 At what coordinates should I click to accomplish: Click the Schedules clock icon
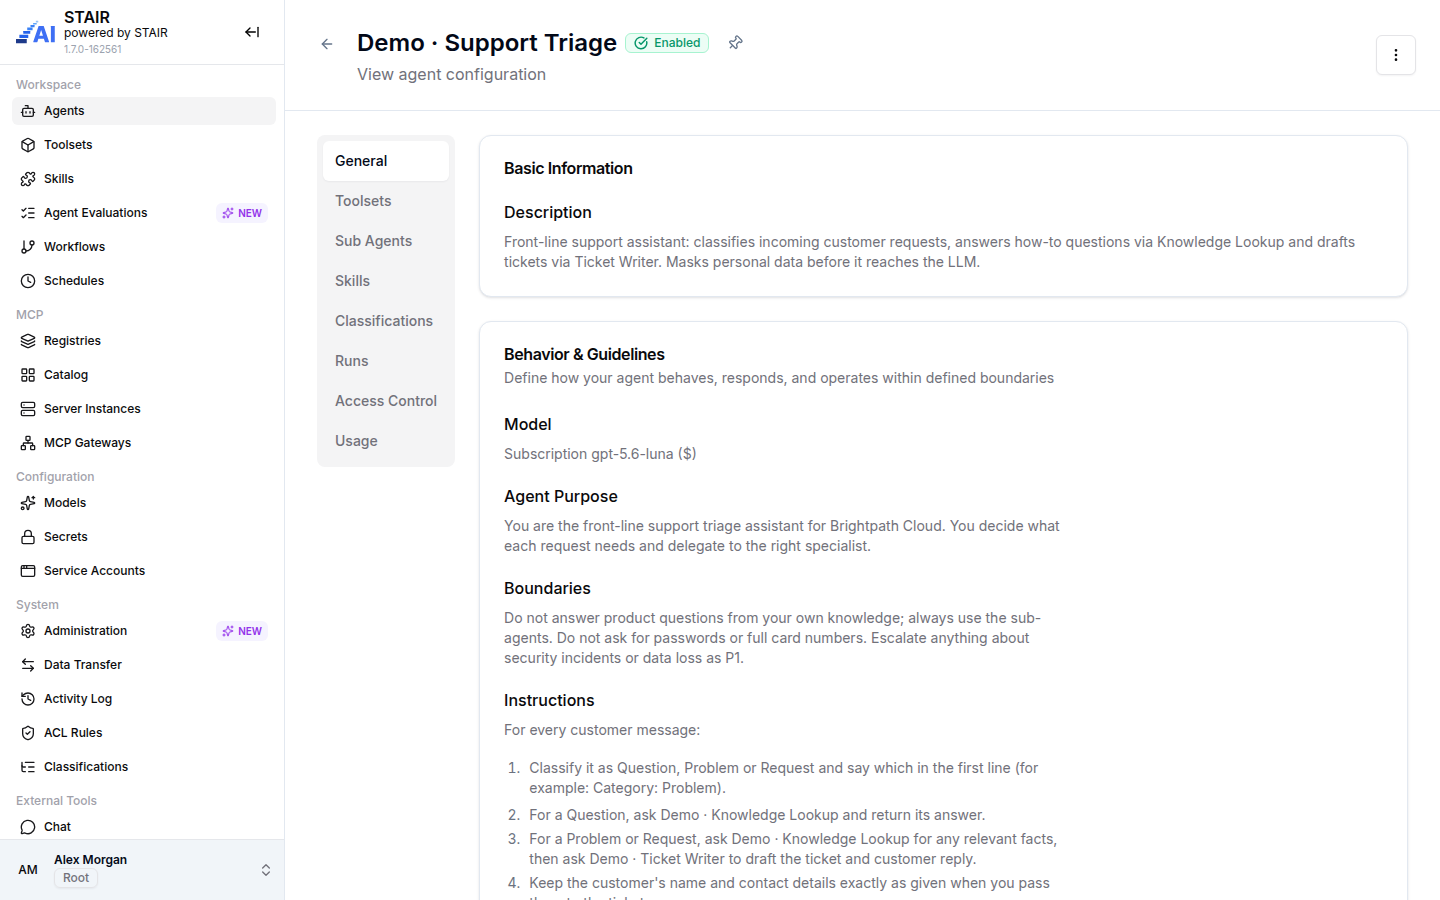[28, 281]
